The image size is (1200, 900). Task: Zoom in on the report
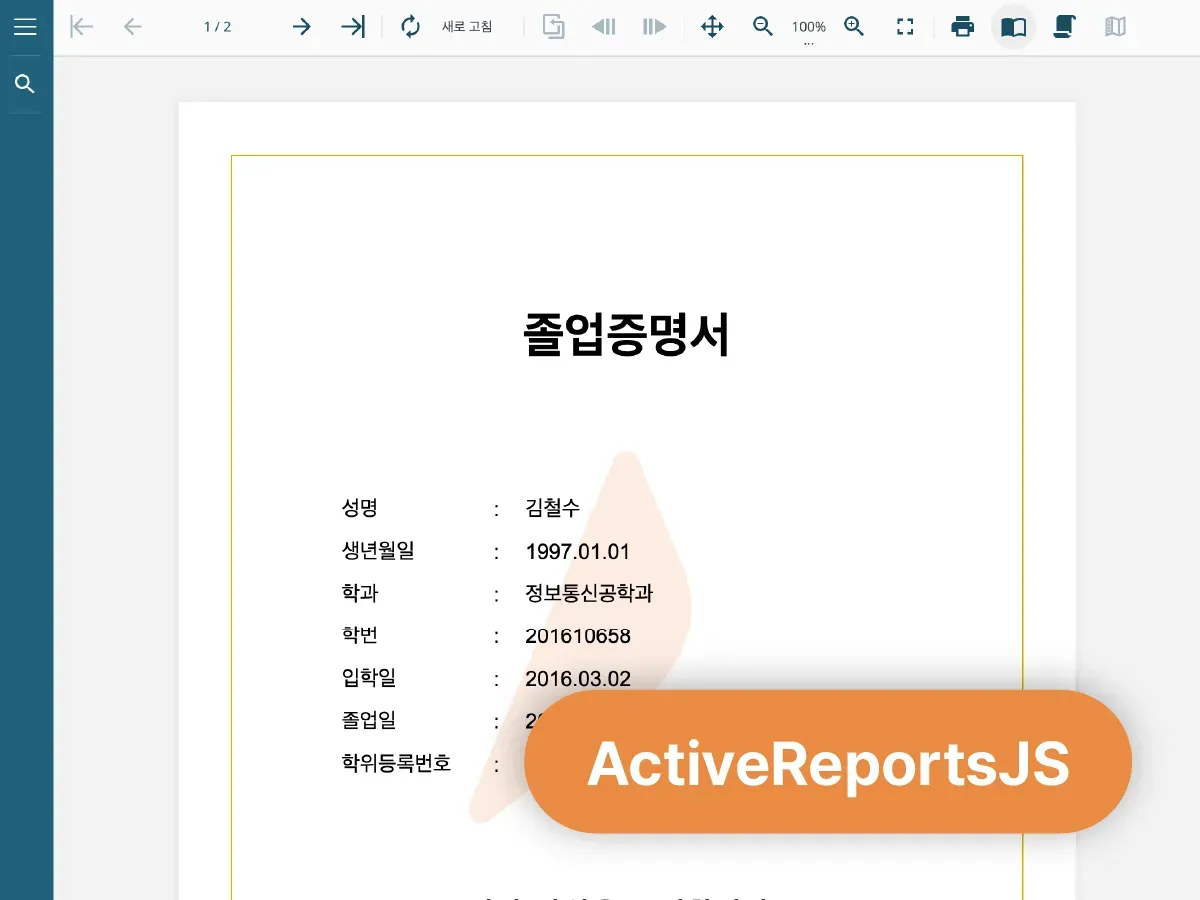tap(854, 27)
